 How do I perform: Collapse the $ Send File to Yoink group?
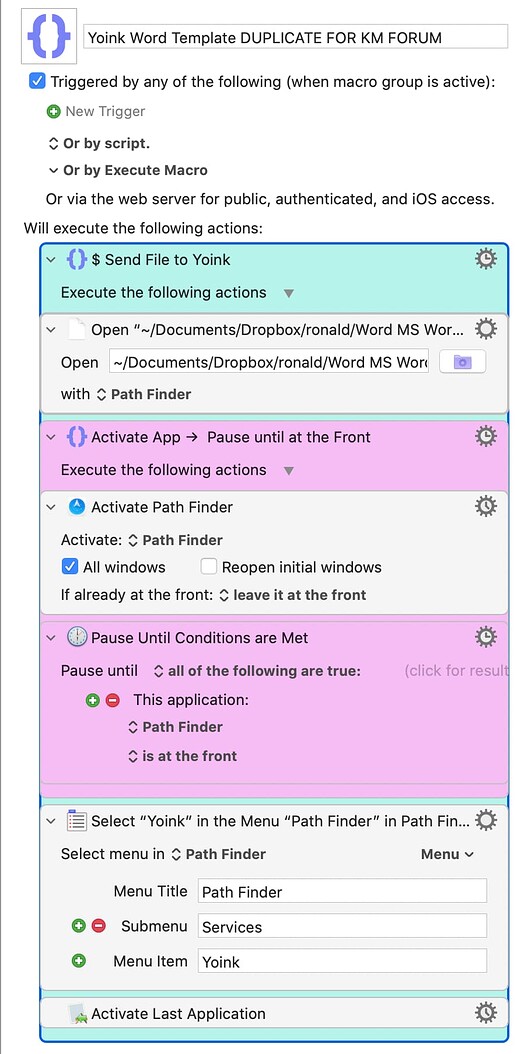51,259
